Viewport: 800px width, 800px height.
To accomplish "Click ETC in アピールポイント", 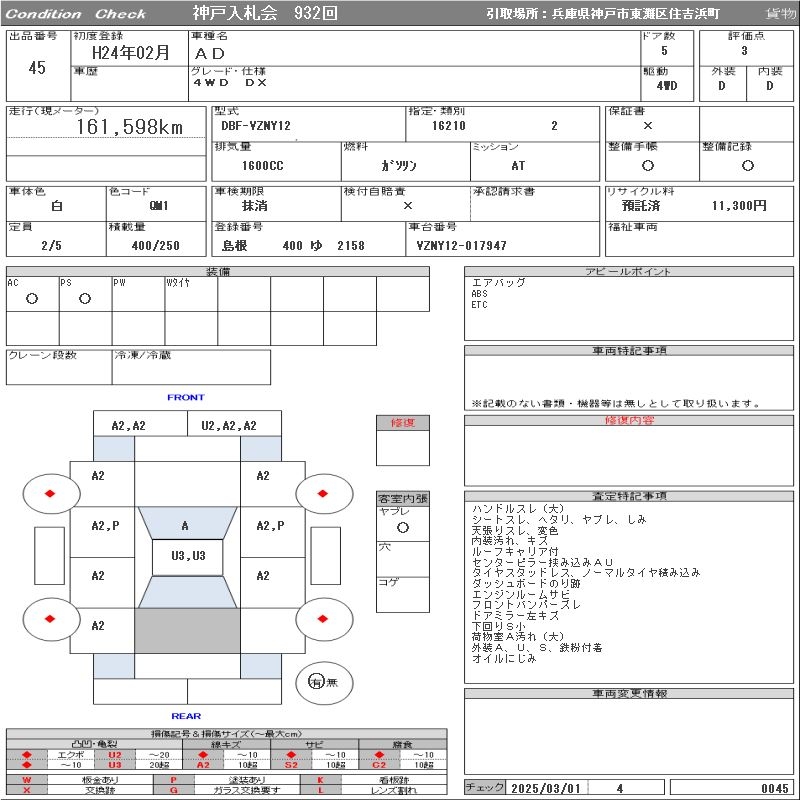I will point(479,305).
